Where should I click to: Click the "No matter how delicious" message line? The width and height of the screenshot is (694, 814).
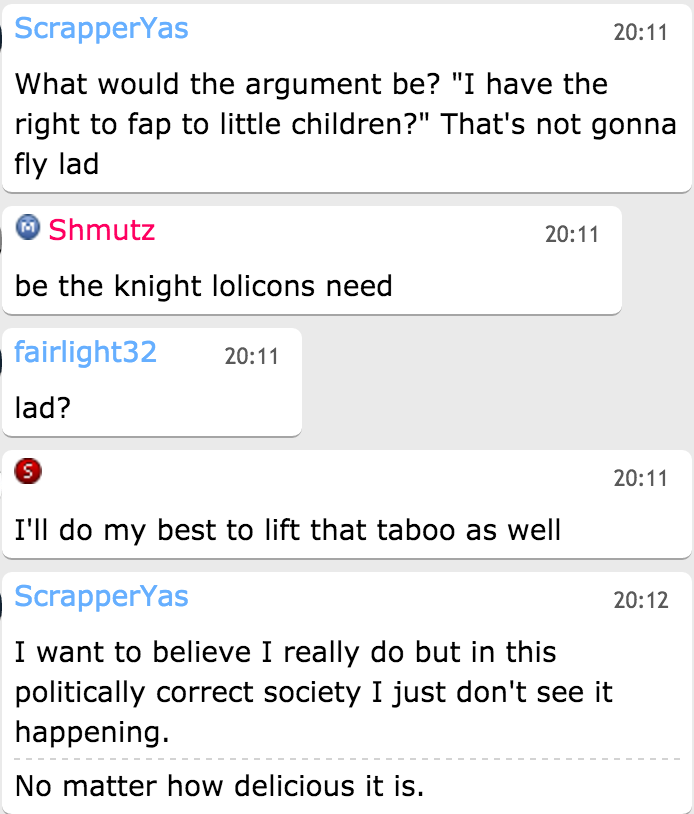pos(219,785)
